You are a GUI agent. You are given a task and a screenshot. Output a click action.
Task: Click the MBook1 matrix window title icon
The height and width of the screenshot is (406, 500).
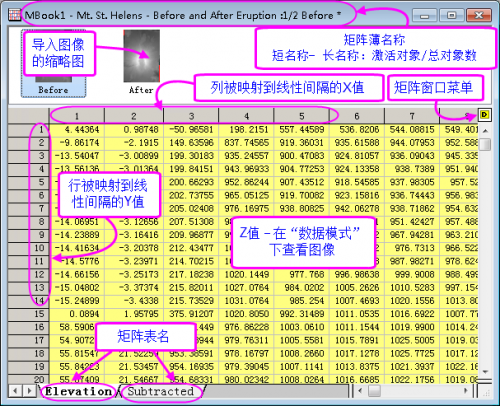pyautogui.click(x=14, y=15)
